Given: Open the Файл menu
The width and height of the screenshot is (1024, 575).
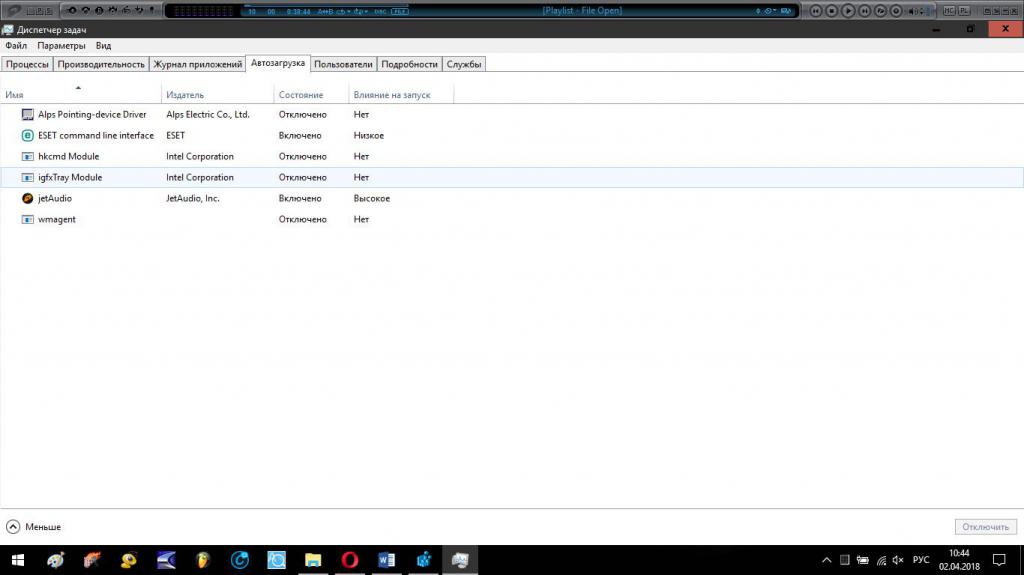Looking at the screenshot, I should point(16,46).
